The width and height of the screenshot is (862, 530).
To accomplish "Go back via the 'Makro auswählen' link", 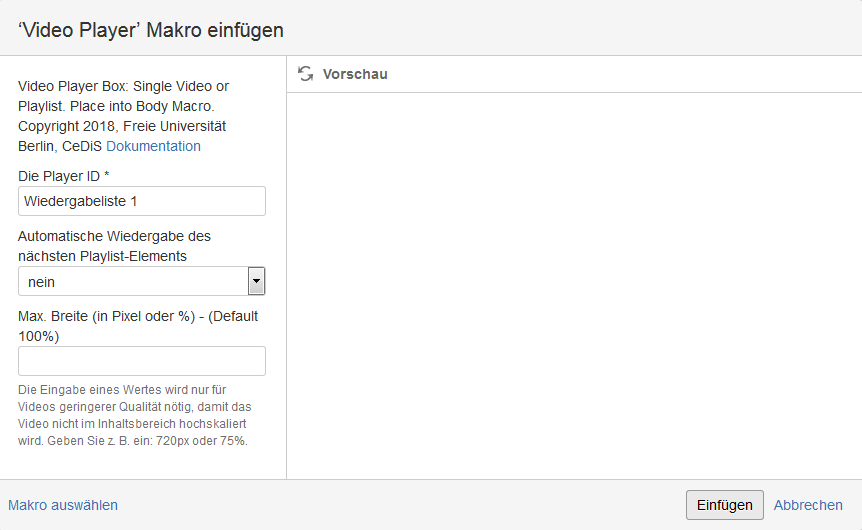I will coord(63,505).
